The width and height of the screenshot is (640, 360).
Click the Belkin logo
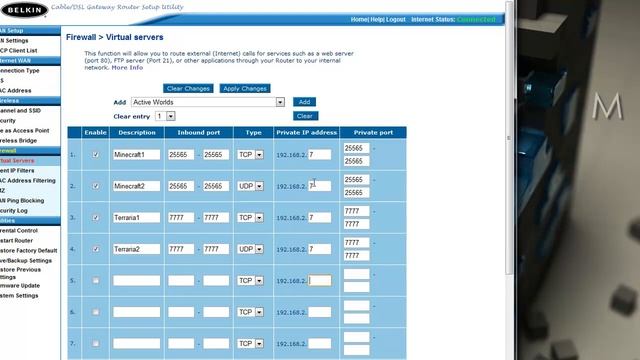click(x=24, y=10)
